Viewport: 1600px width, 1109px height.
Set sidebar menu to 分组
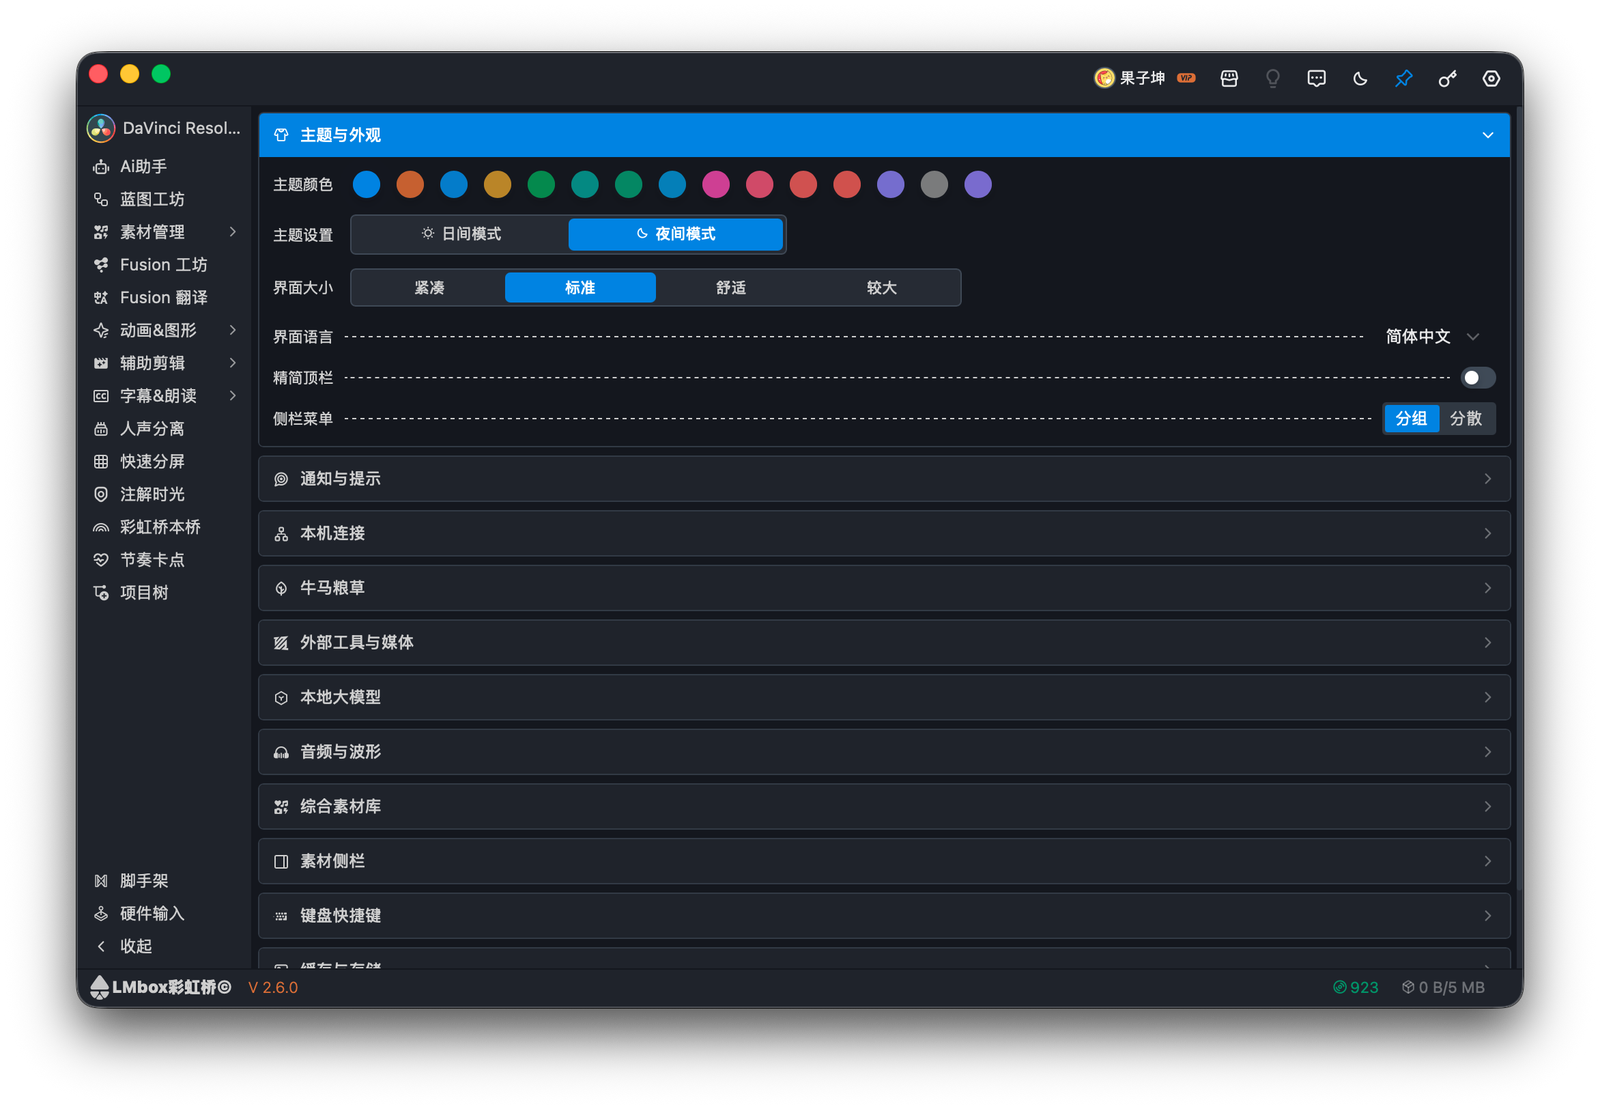pyautogui.click(x=1411, y=418)
